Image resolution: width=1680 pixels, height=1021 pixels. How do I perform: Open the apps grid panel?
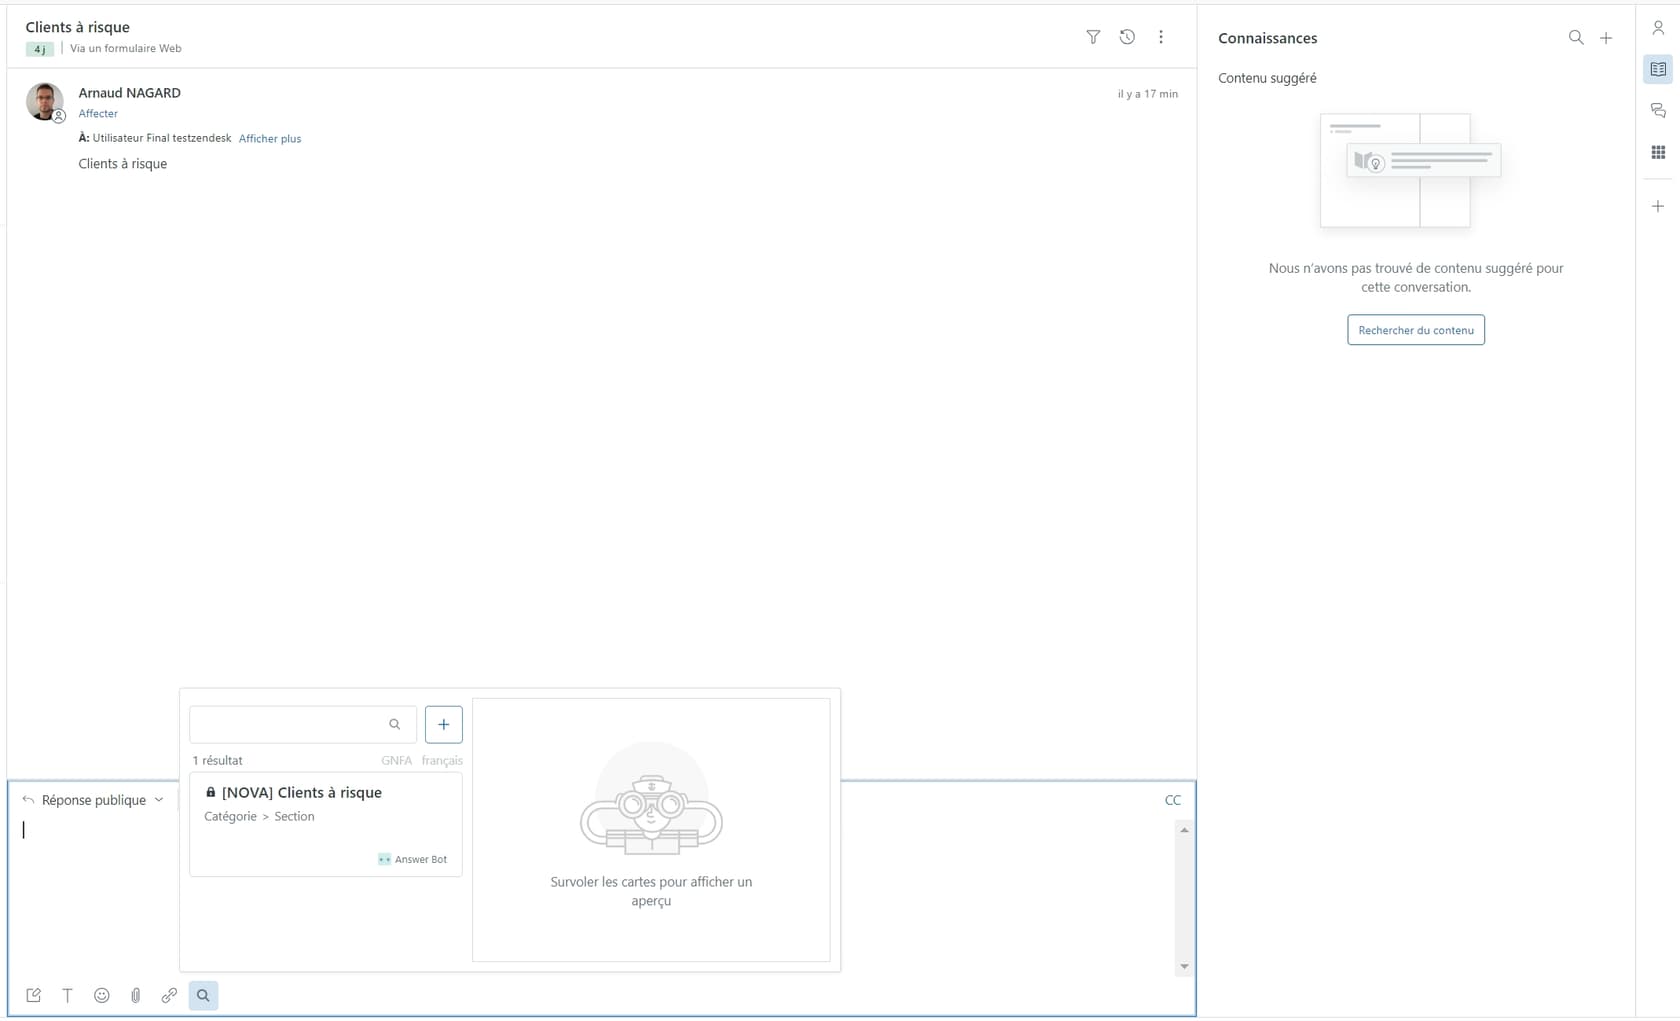pos(1658,152)
